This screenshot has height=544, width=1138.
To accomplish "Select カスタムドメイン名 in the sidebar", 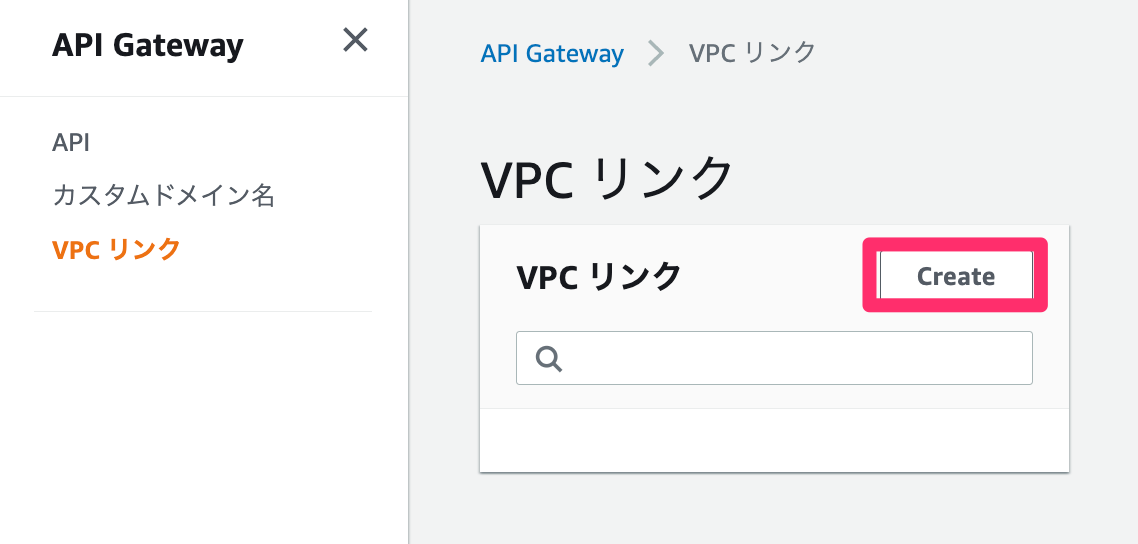I will click(163, 195).
